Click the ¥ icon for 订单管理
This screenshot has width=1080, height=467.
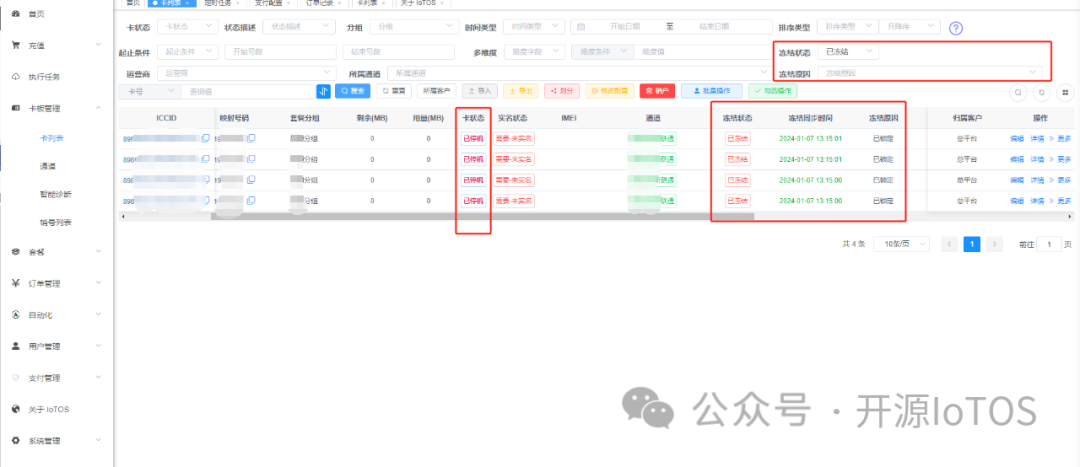tap(15, 283)
